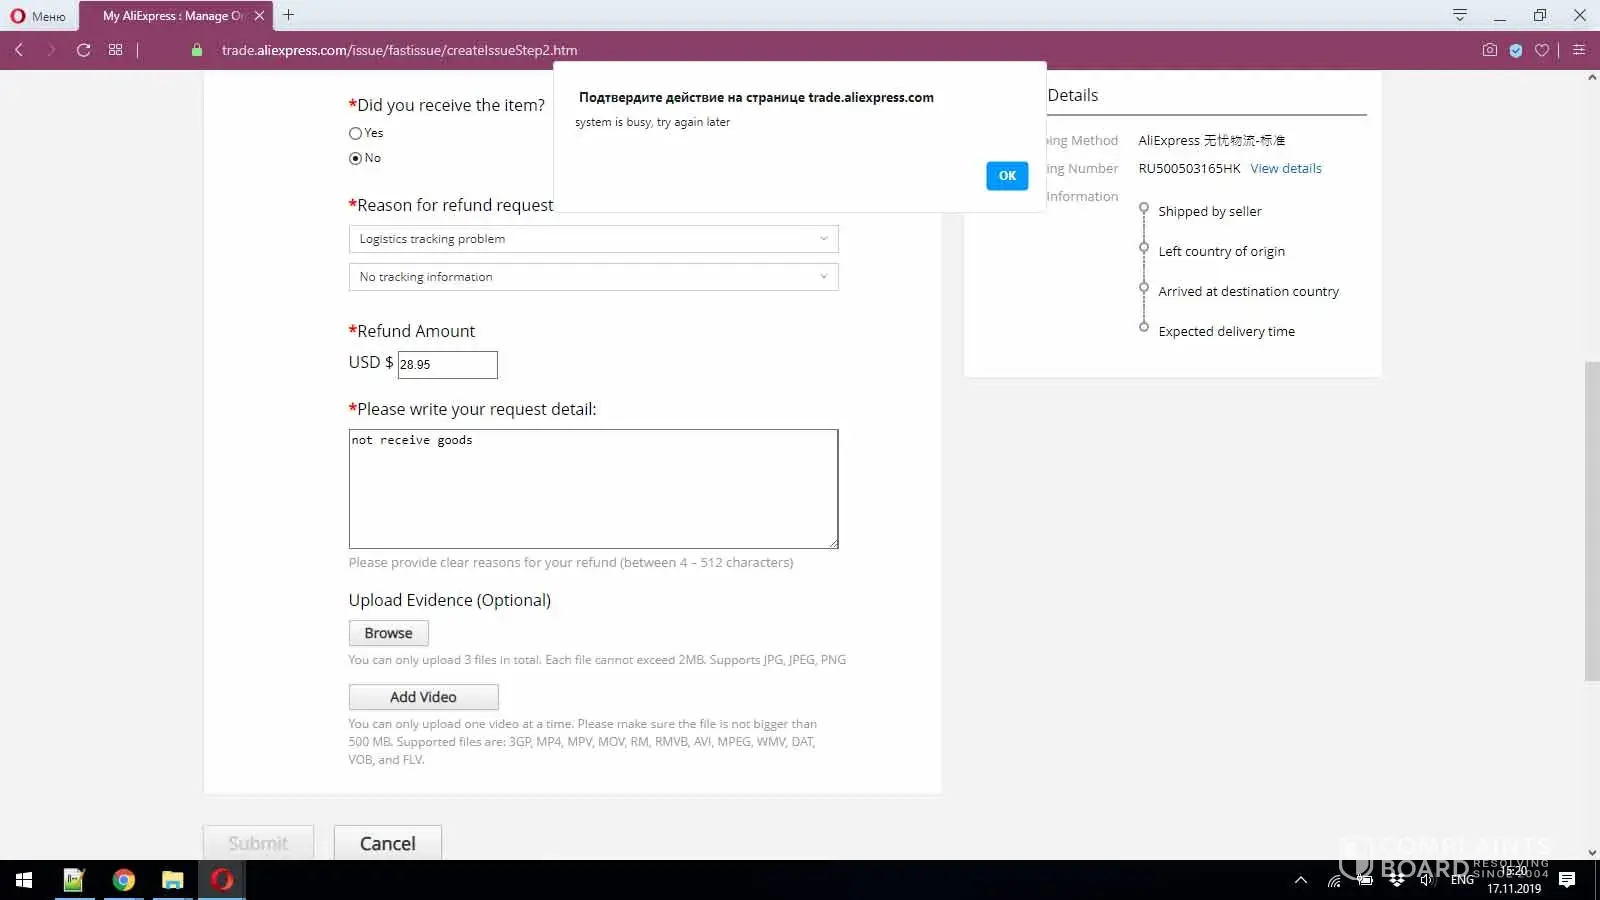
Task: Click Left country of origin step
Action: [1221, 252]
